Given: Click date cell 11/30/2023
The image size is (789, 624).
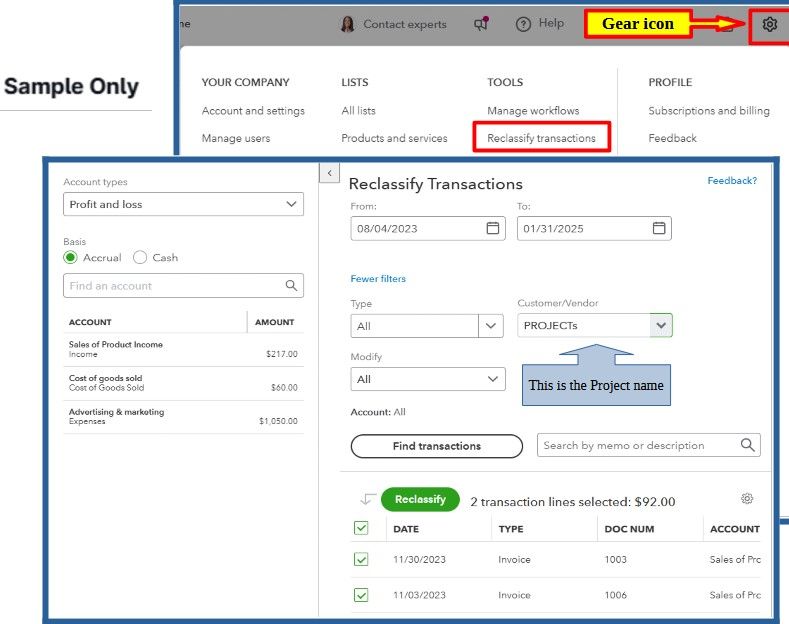Looking at the screenshot, I should point(419,560).
